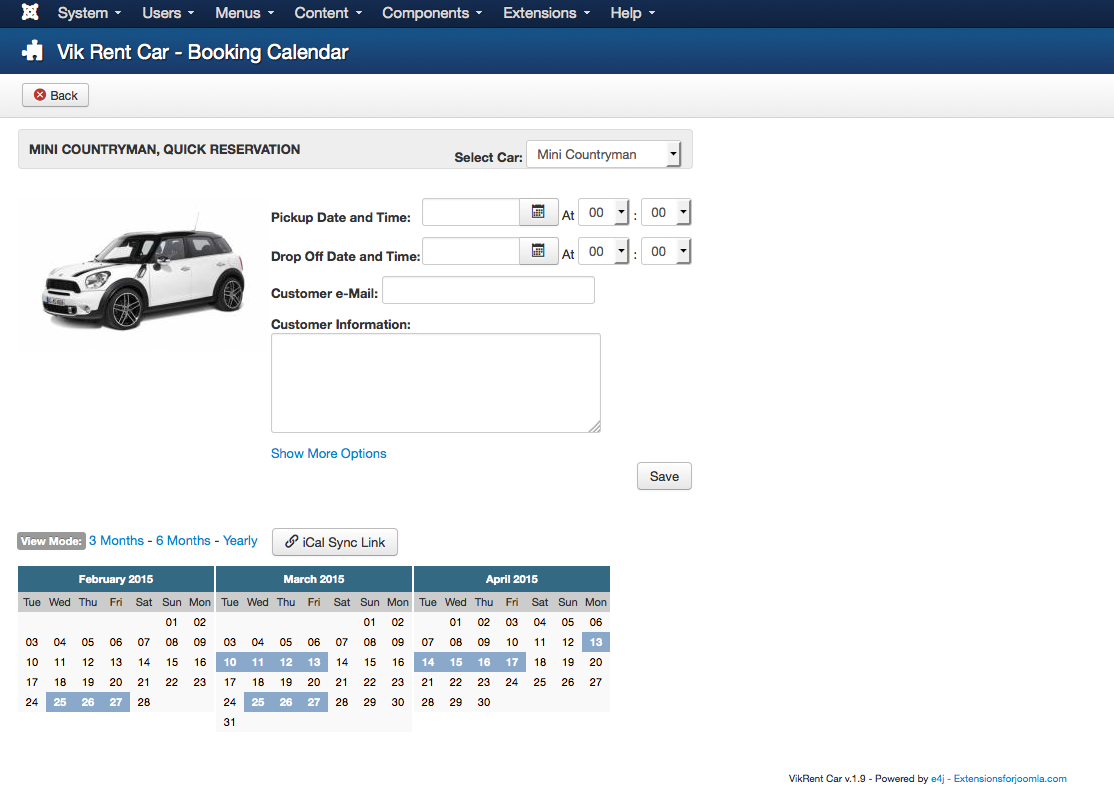
Task: Open the e4j footer link
Action: coord(938,779)
